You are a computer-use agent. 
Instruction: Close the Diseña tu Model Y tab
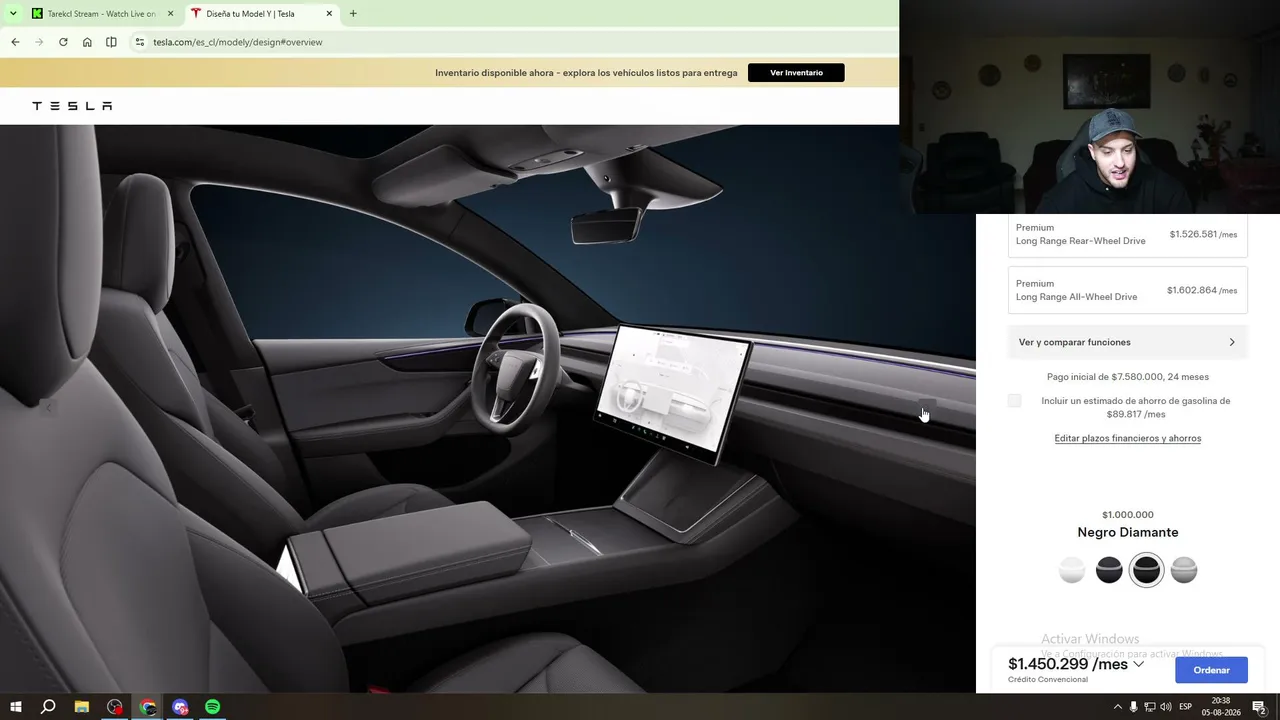coord(329,14)
